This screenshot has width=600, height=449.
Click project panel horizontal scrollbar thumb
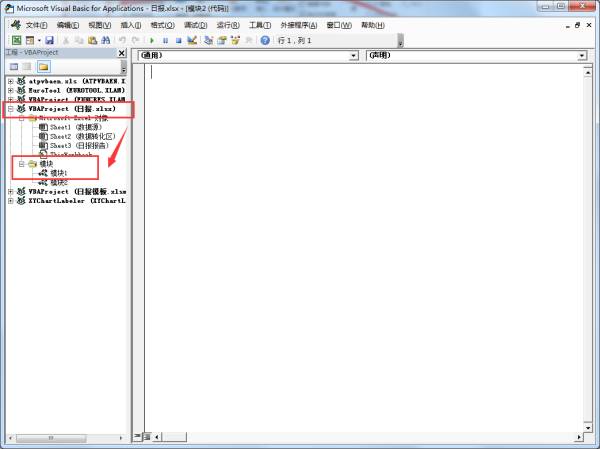point(51,438)
